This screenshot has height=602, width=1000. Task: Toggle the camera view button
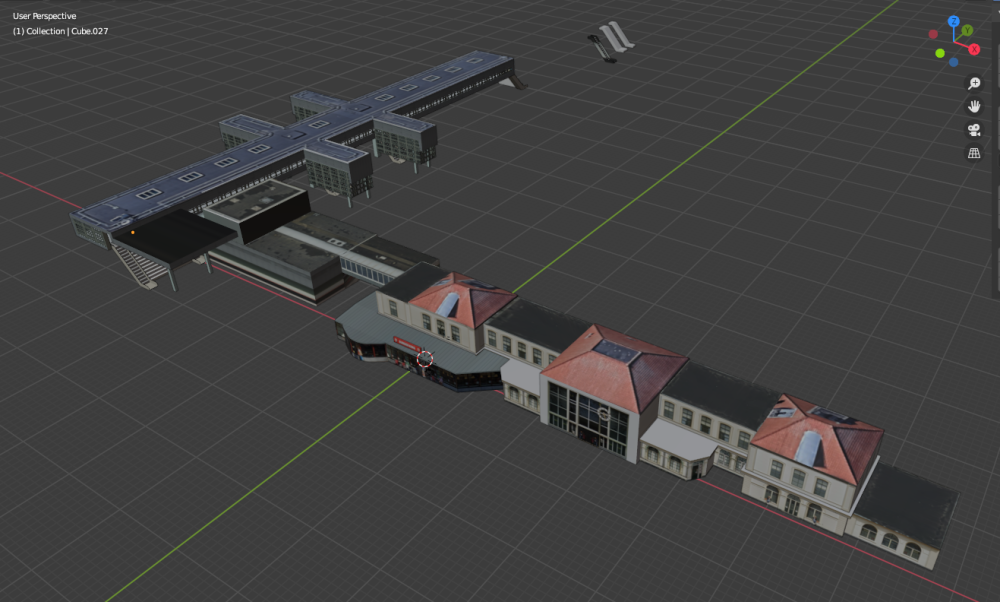[973, 130]
